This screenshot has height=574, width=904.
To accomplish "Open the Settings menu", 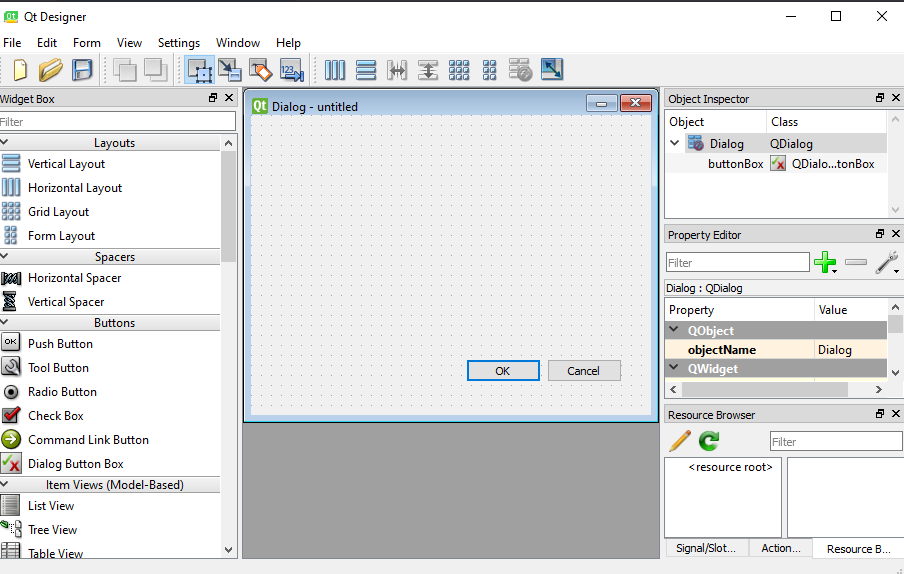I will [179, 43].
